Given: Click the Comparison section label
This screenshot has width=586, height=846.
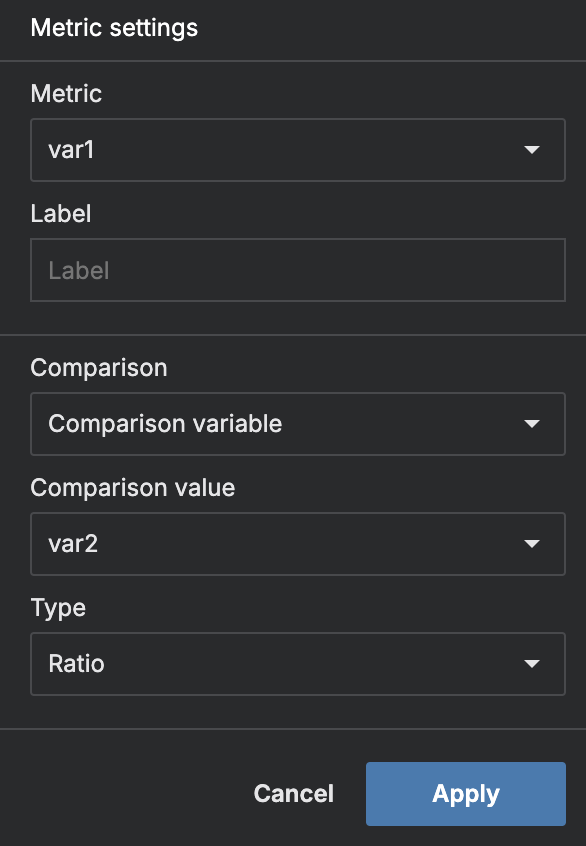Looking at the screenshot, I should click(99, 368).
